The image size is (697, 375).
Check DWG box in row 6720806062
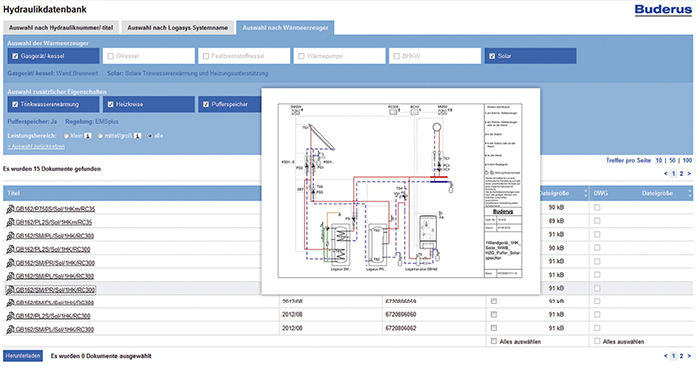pos(597,328)
